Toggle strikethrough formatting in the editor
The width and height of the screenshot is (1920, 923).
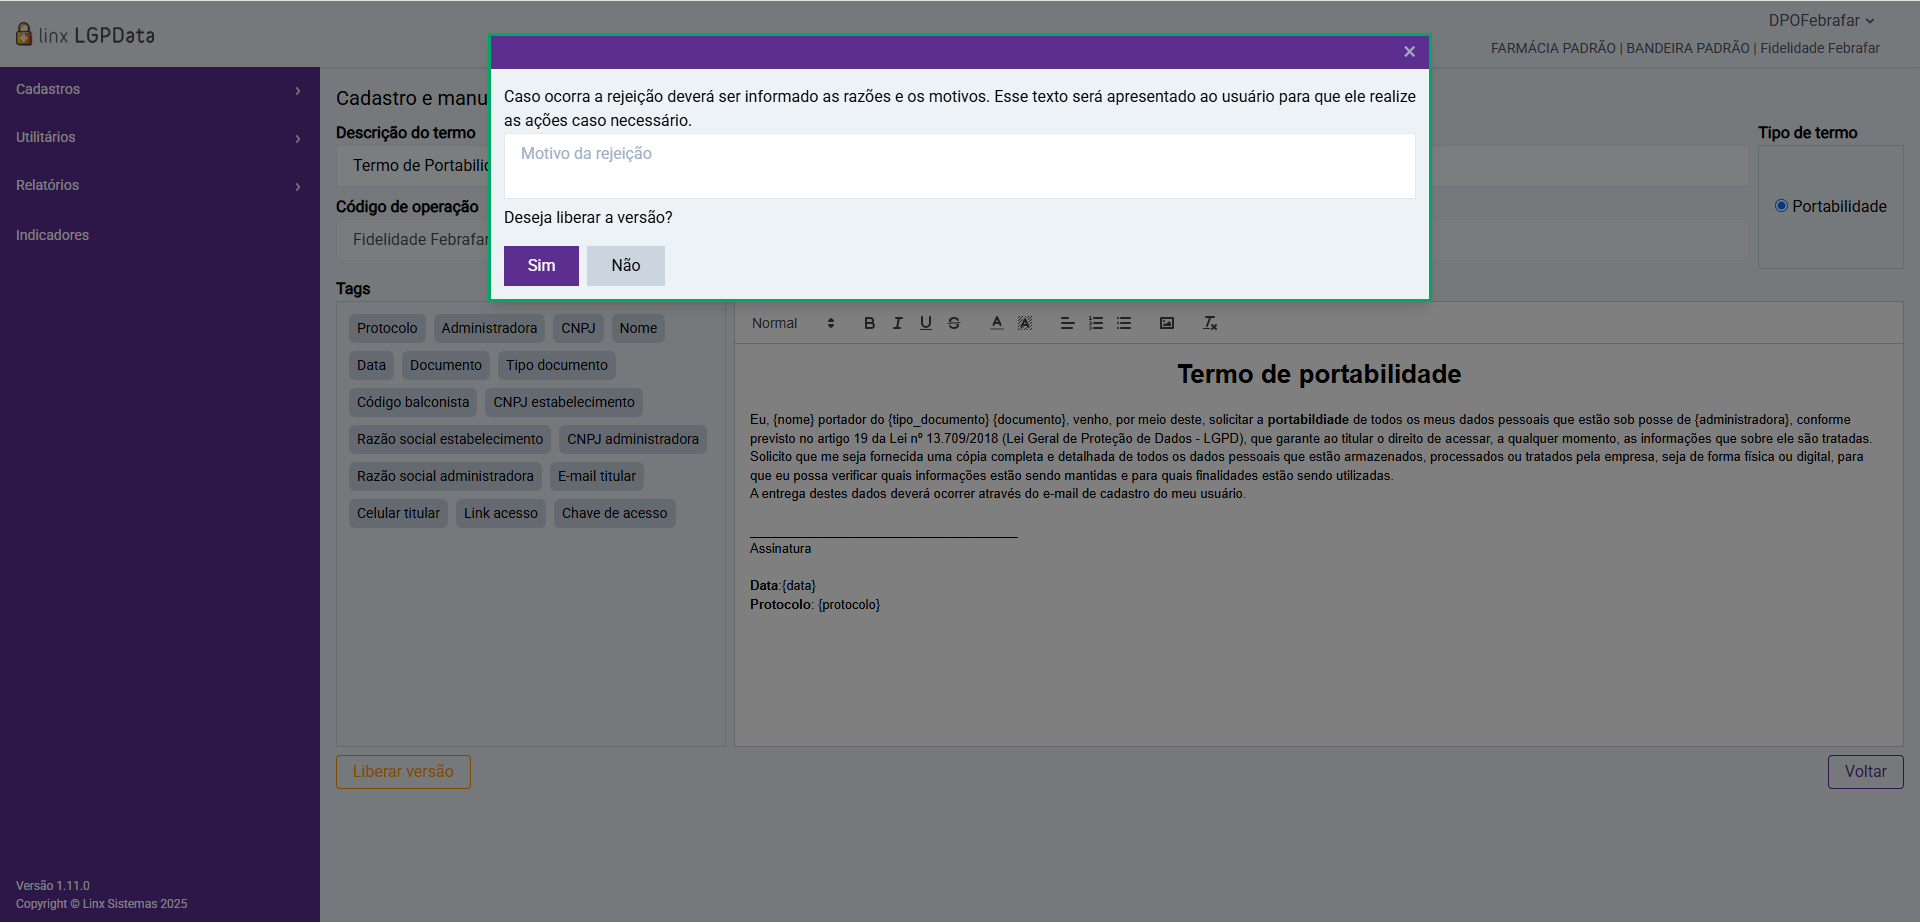[x=954, y=323]
